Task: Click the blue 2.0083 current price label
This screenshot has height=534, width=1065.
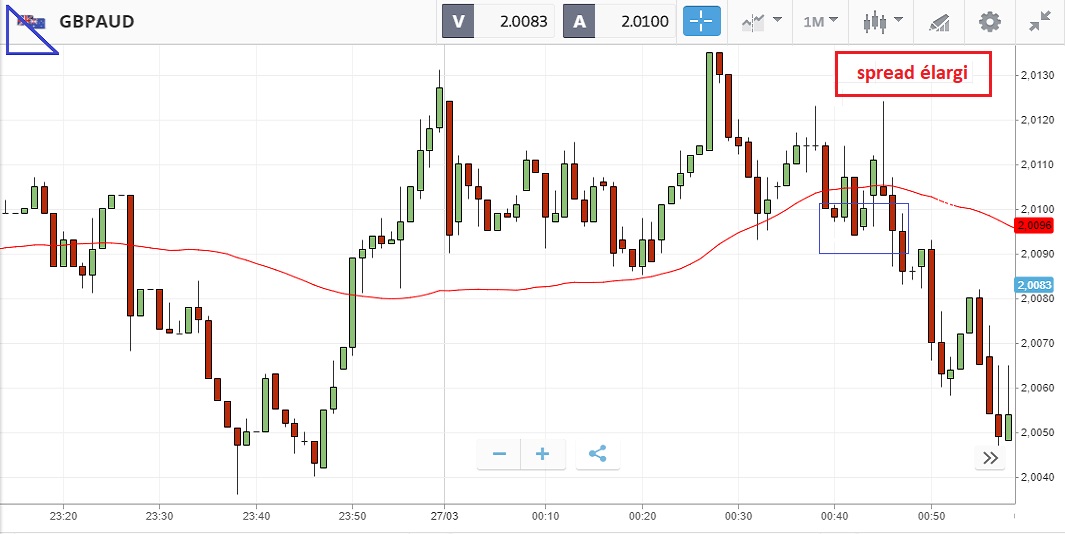Action: point(1031,285)
